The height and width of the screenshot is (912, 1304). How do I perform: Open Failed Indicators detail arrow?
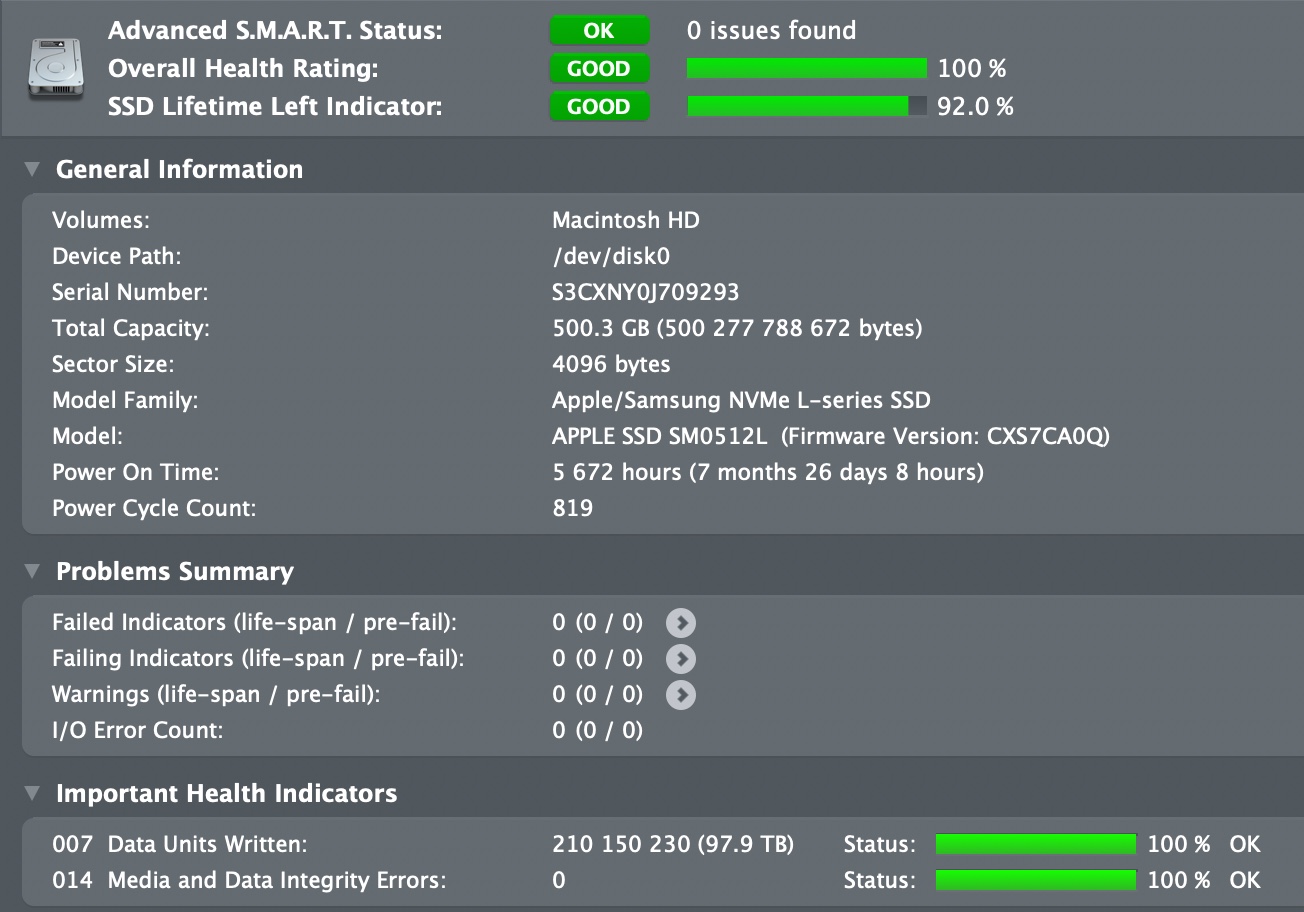681,623
